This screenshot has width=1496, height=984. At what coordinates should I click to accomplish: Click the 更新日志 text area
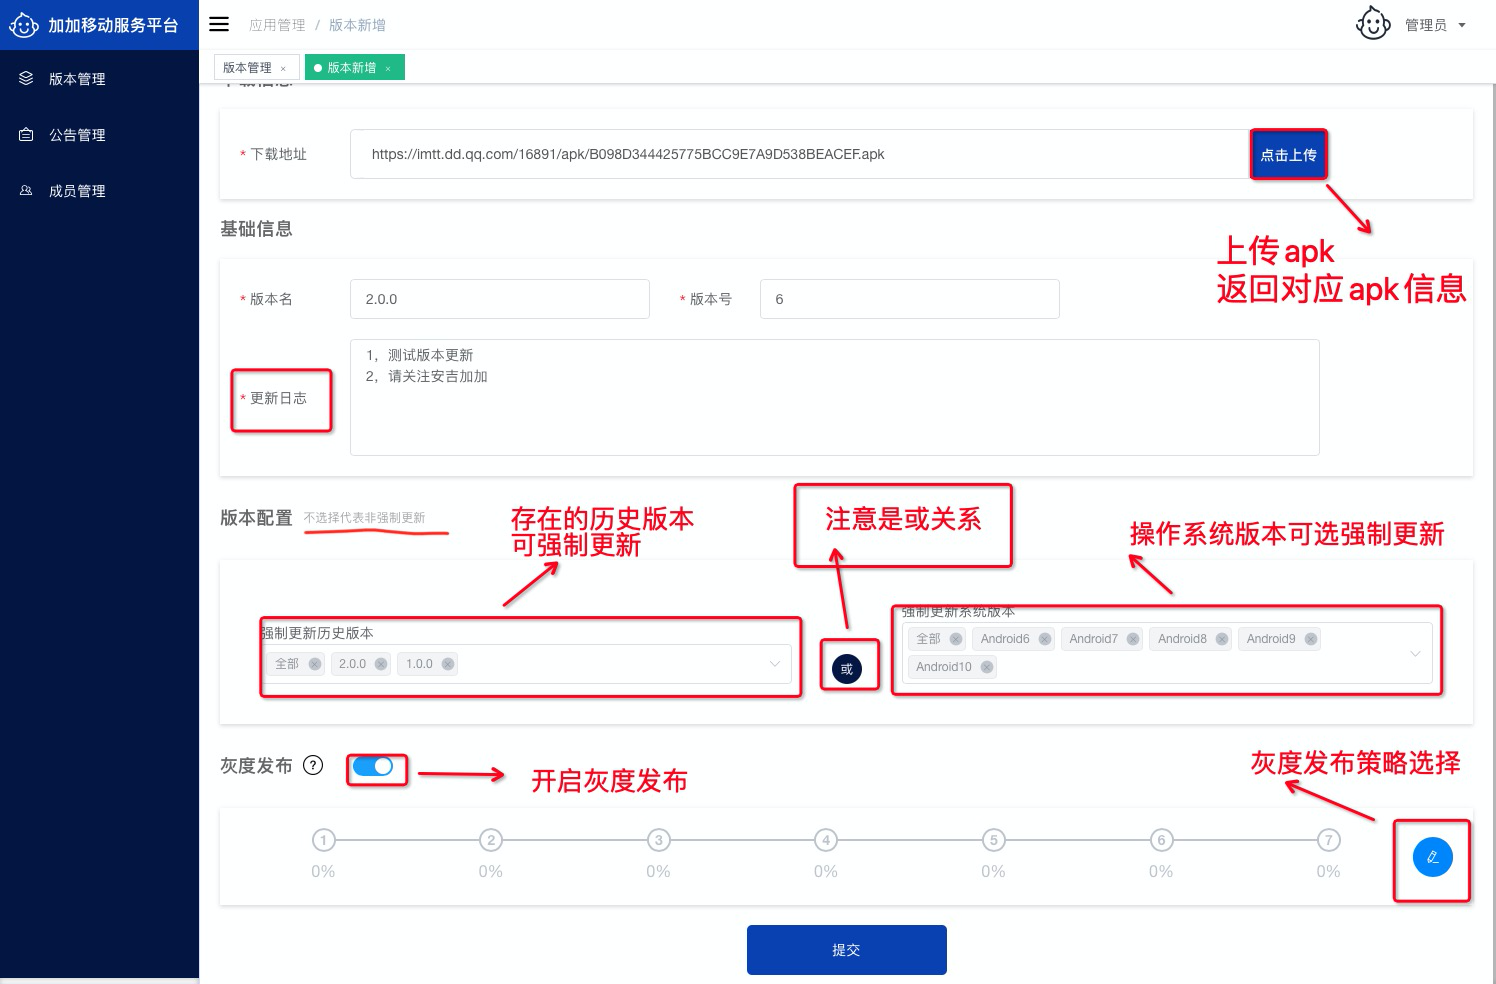(834, 397)
